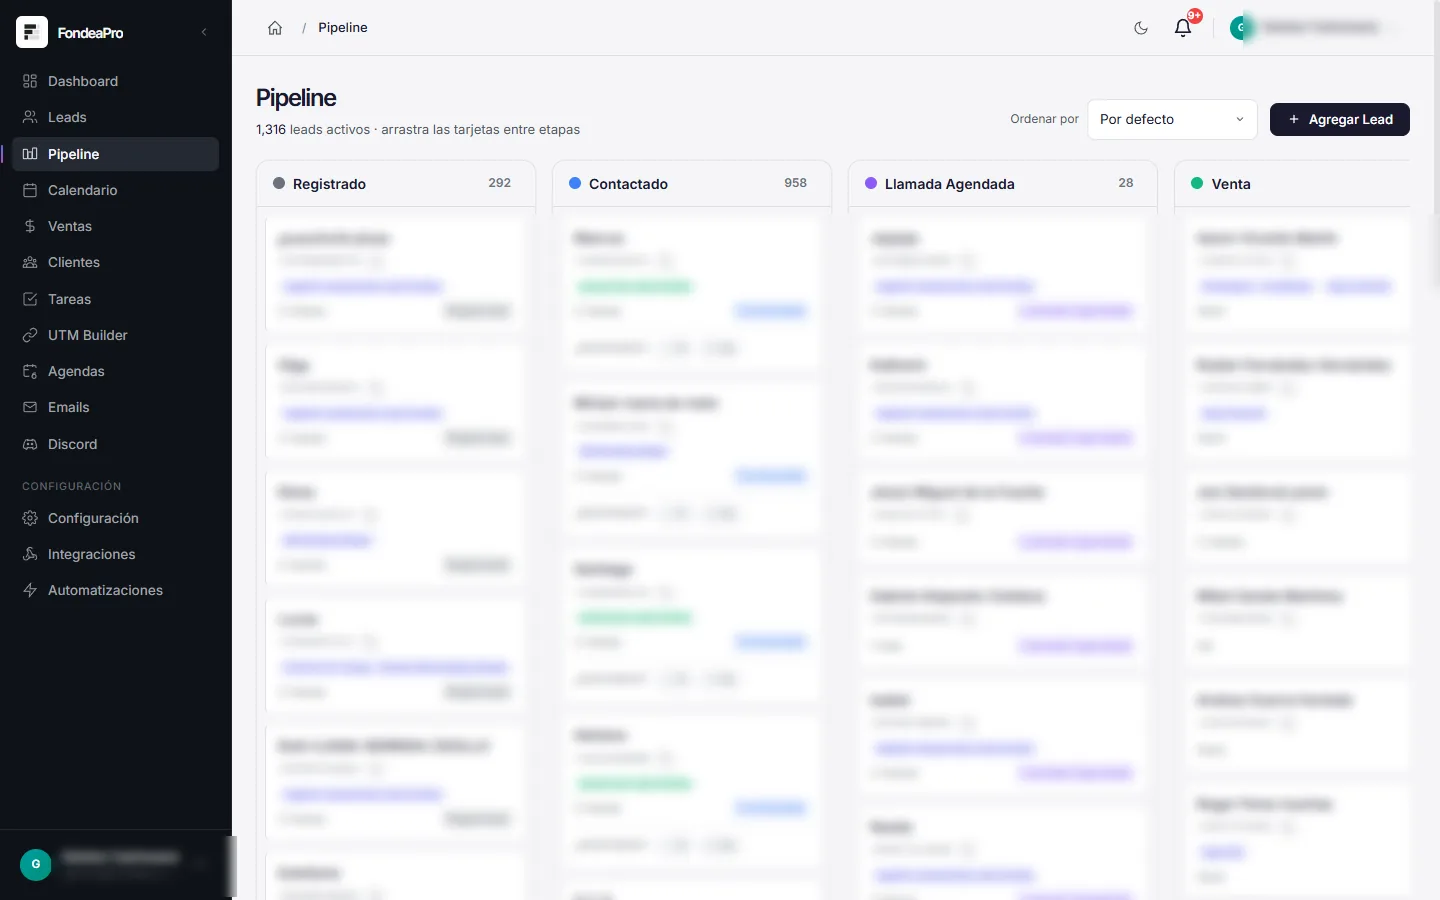The image size is (1440, 900).
Task: Open the Leads icon in the sidebar
Action: click(30, 117)
